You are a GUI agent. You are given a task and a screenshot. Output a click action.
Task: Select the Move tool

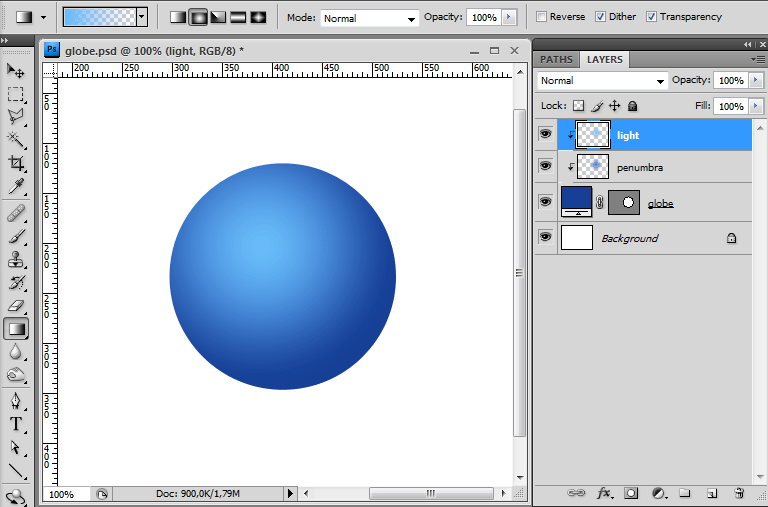tap(16, 70)
